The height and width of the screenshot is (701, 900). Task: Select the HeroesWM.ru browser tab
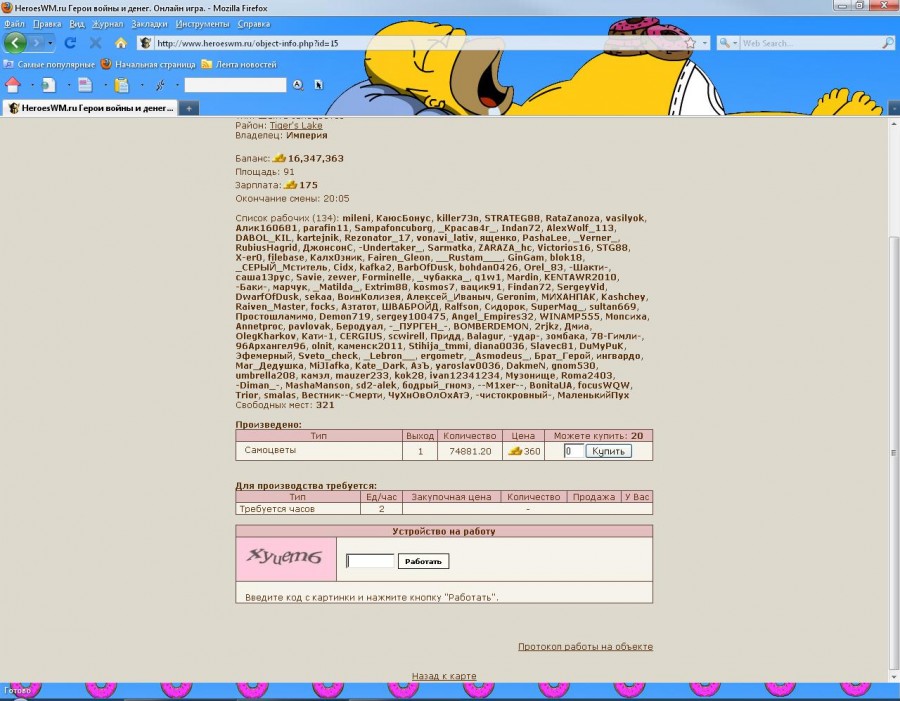[x=91, y=108]
